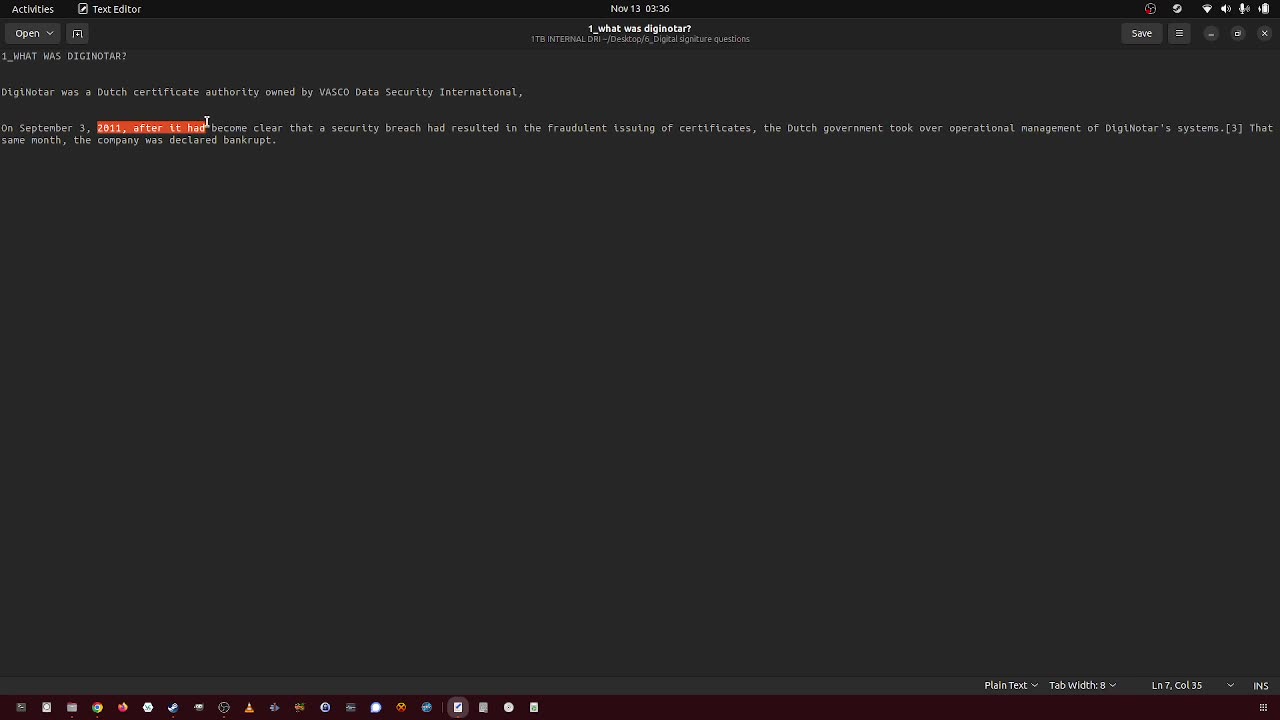Launch the Files manager in the dock

click(72, 707)
